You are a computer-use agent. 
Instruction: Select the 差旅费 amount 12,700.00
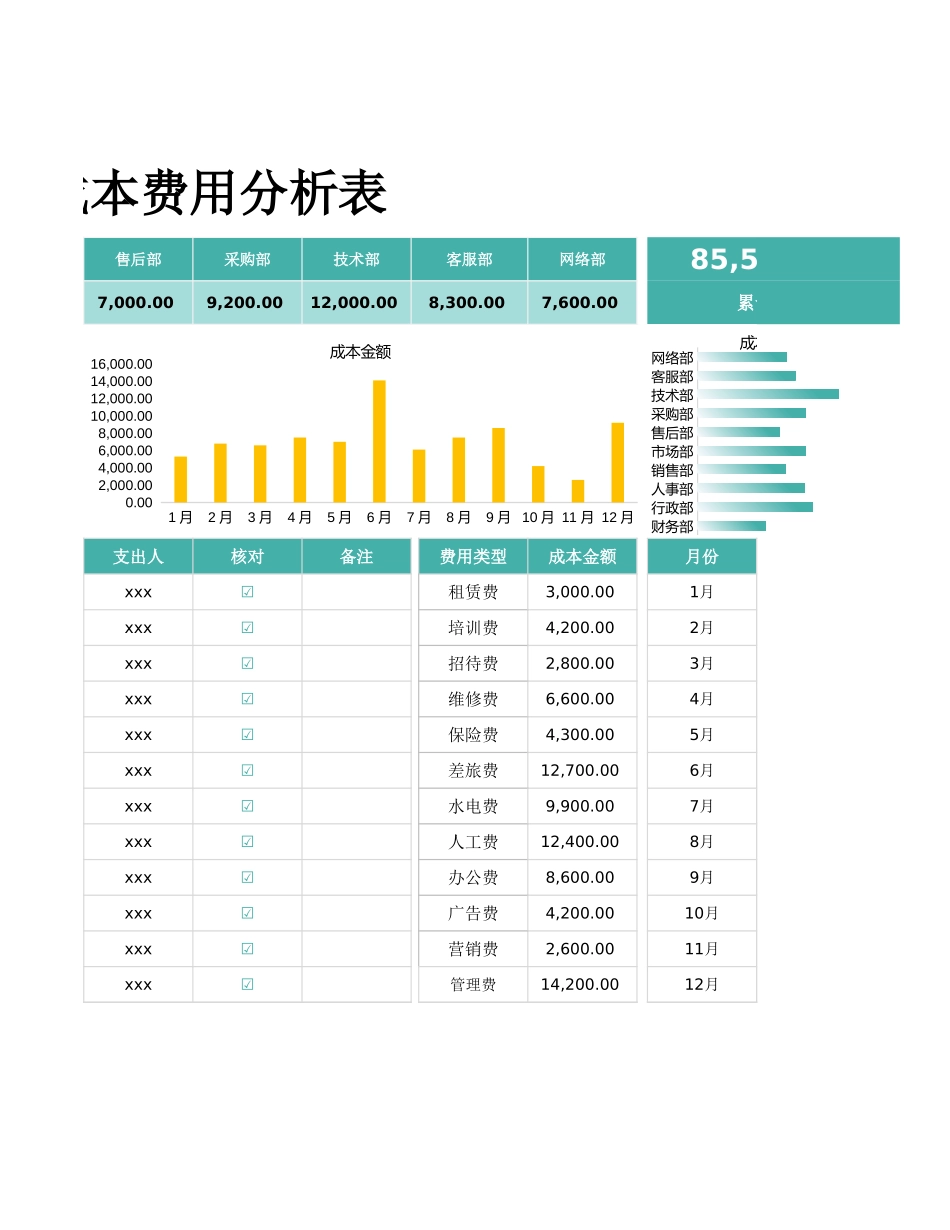[582, 770]
